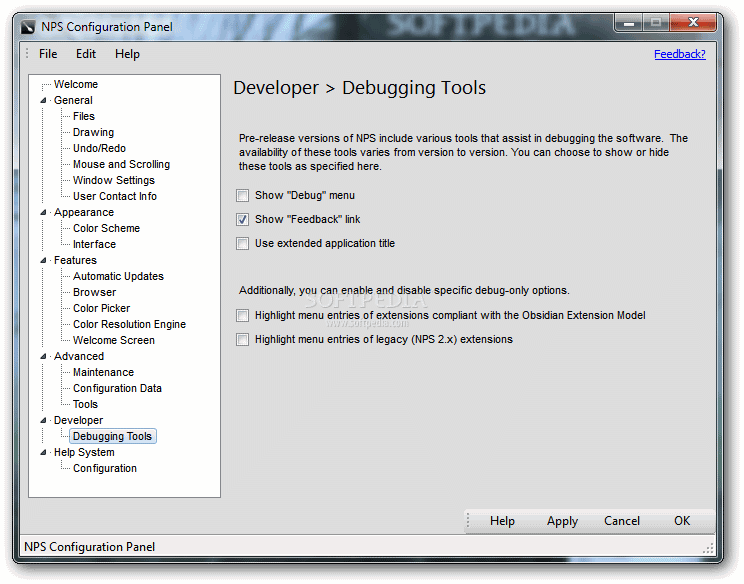Collapse the Features tree node
The image size is (744, 584).
pos(43,260)
